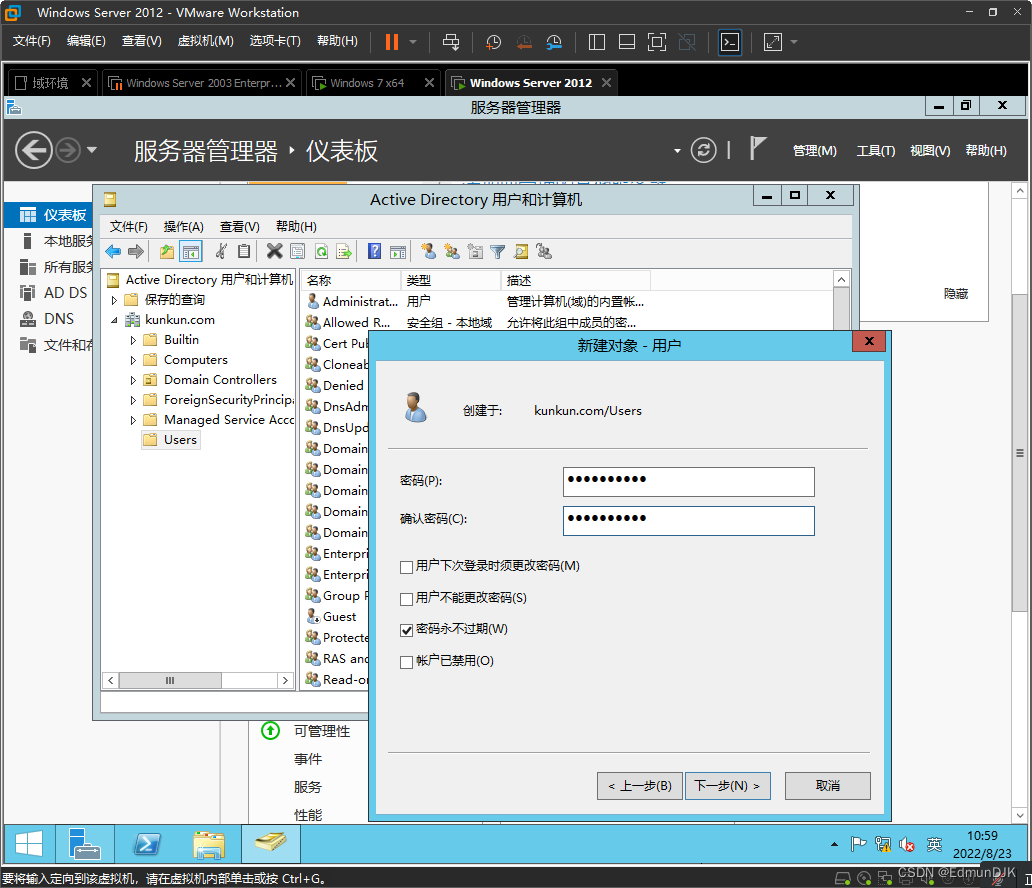The height and width of the screenshot is (888, 1032).
Task: Click the blue back arrow in AD toolbar
Action: 113,251
